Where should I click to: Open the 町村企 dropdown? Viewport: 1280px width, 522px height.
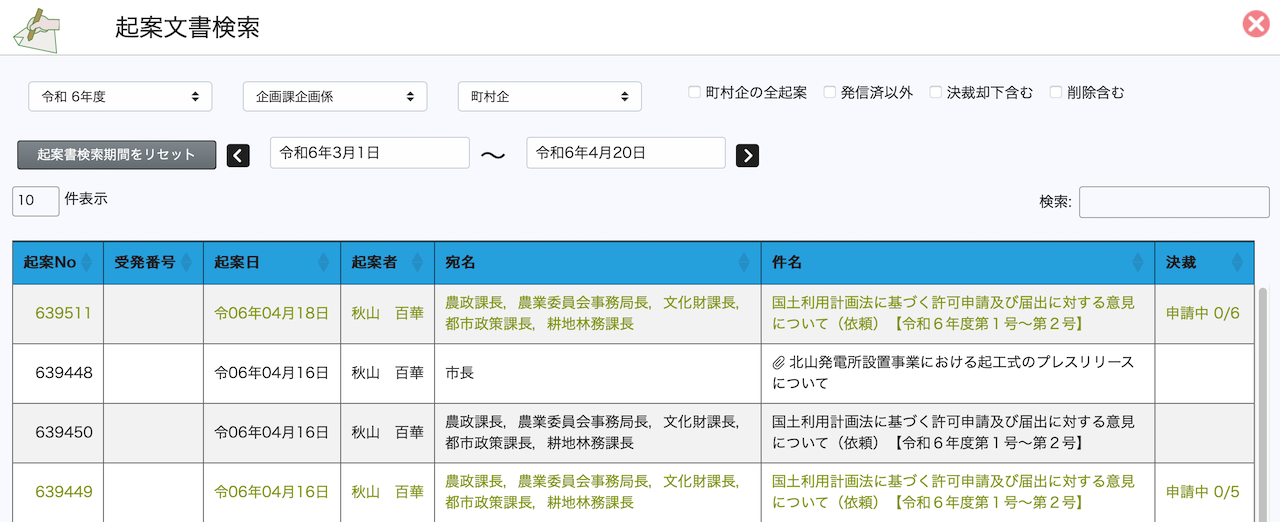coord(549,97)
